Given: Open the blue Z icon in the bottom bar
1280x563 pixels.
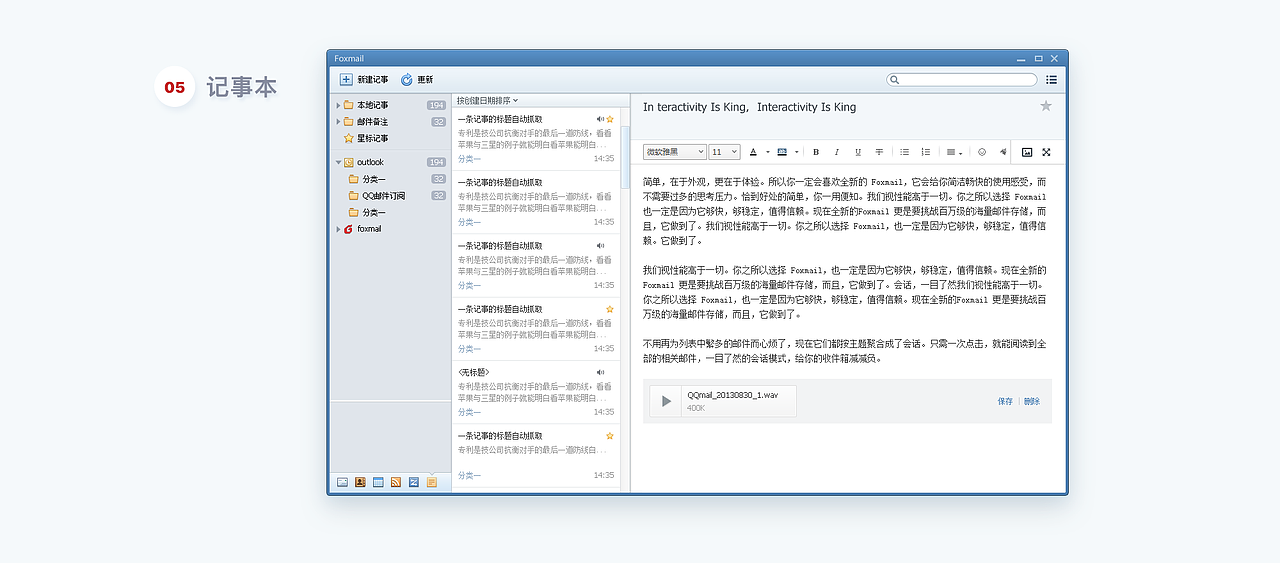Looking at the screenshot, I should pos(414,482).
